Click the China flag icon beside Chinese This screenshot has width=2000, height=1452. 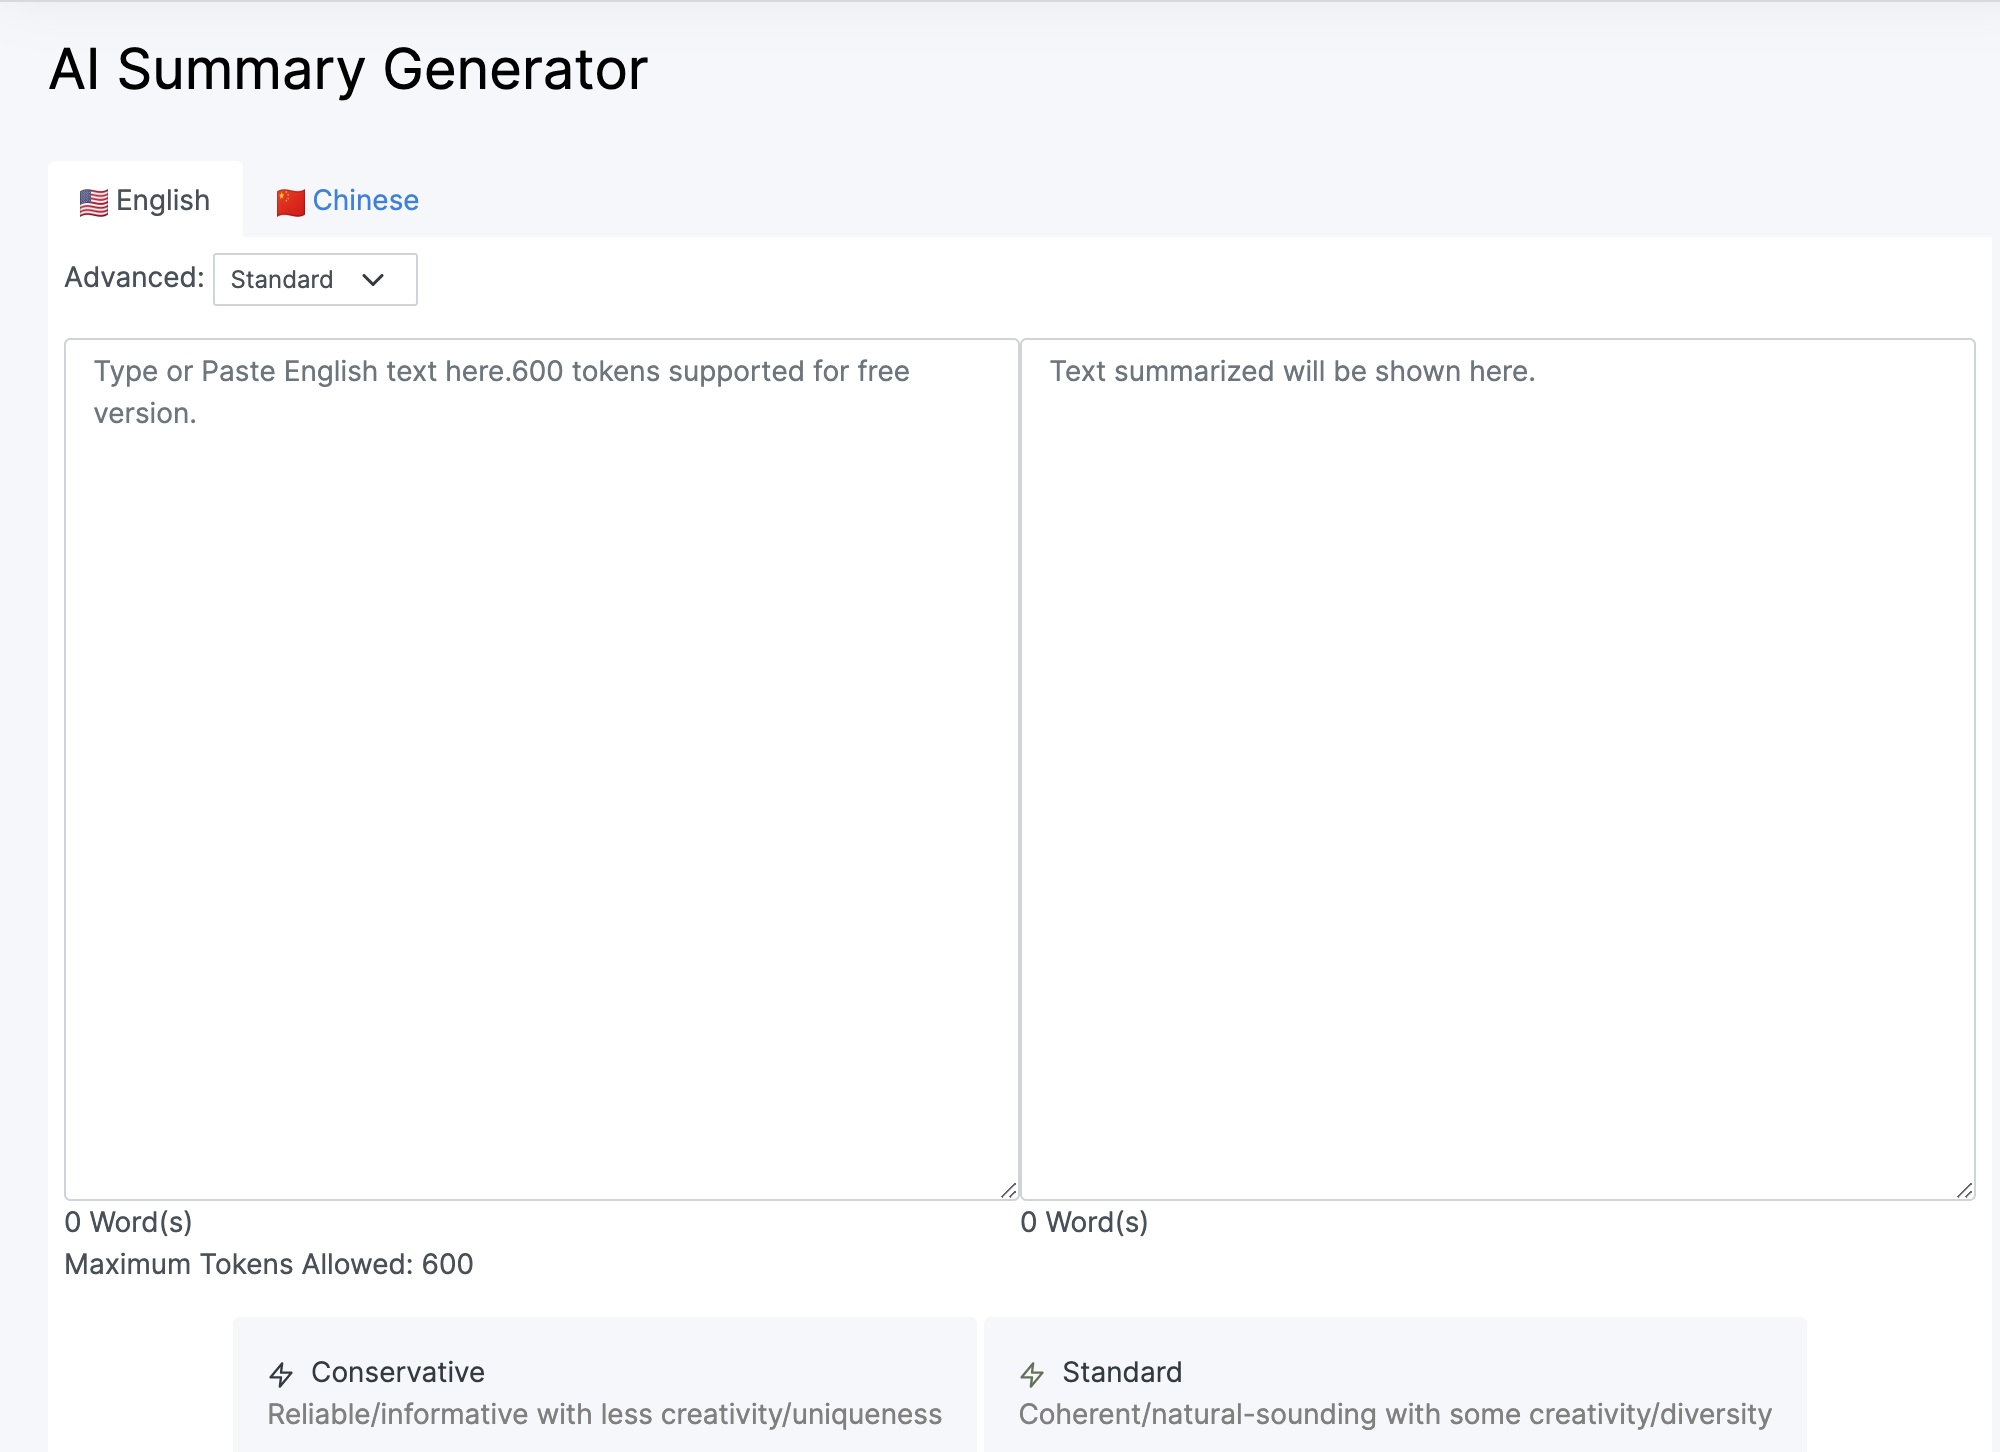[x=290, y=202]
